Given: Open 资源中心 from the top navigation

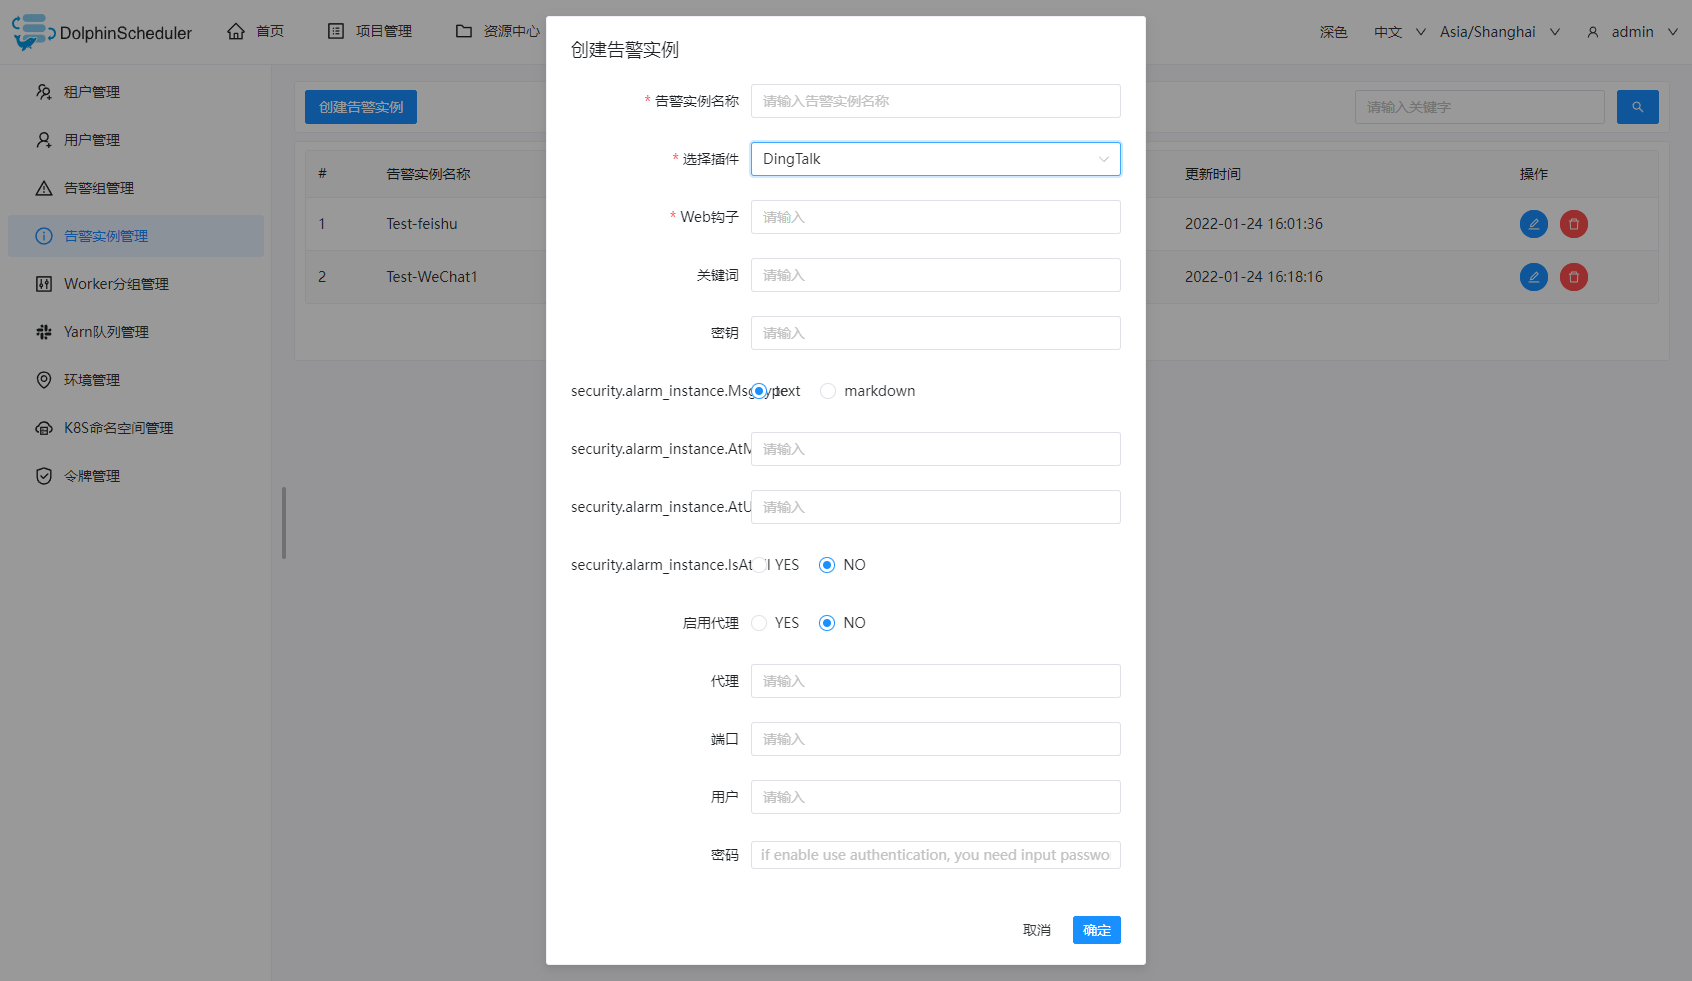Looking at the screenshot, I should pyautogui.click(x=509, y=31).
